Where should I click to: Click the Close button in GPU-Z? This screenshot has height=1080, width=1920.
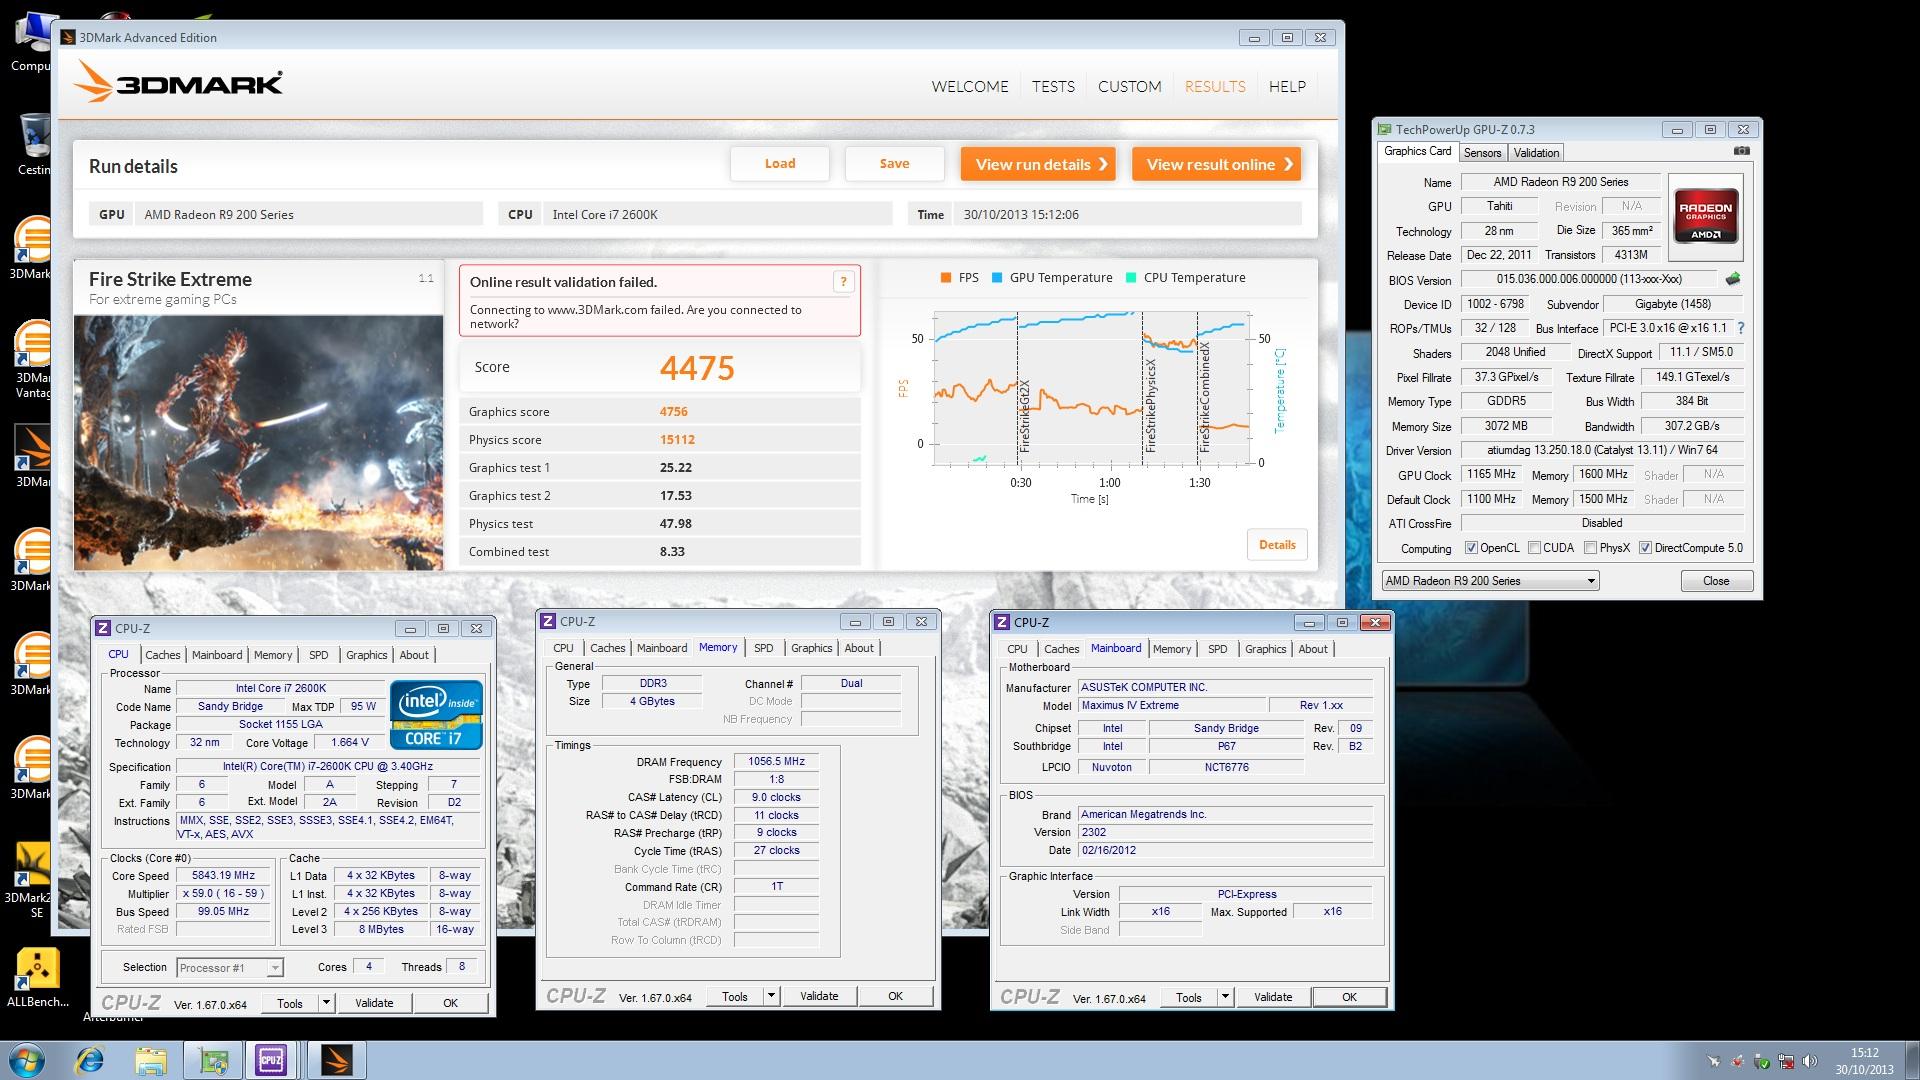coord(1716,581)
